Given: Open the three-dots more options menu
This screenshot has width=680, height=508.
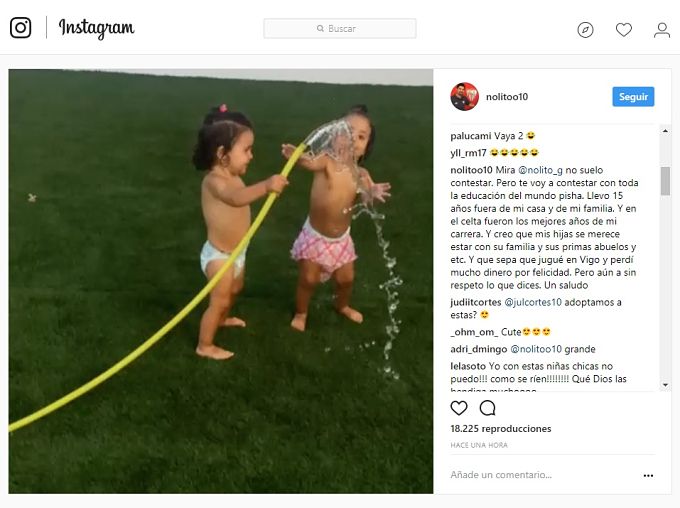Looking at the screenshot, I should tap(648, 475).
